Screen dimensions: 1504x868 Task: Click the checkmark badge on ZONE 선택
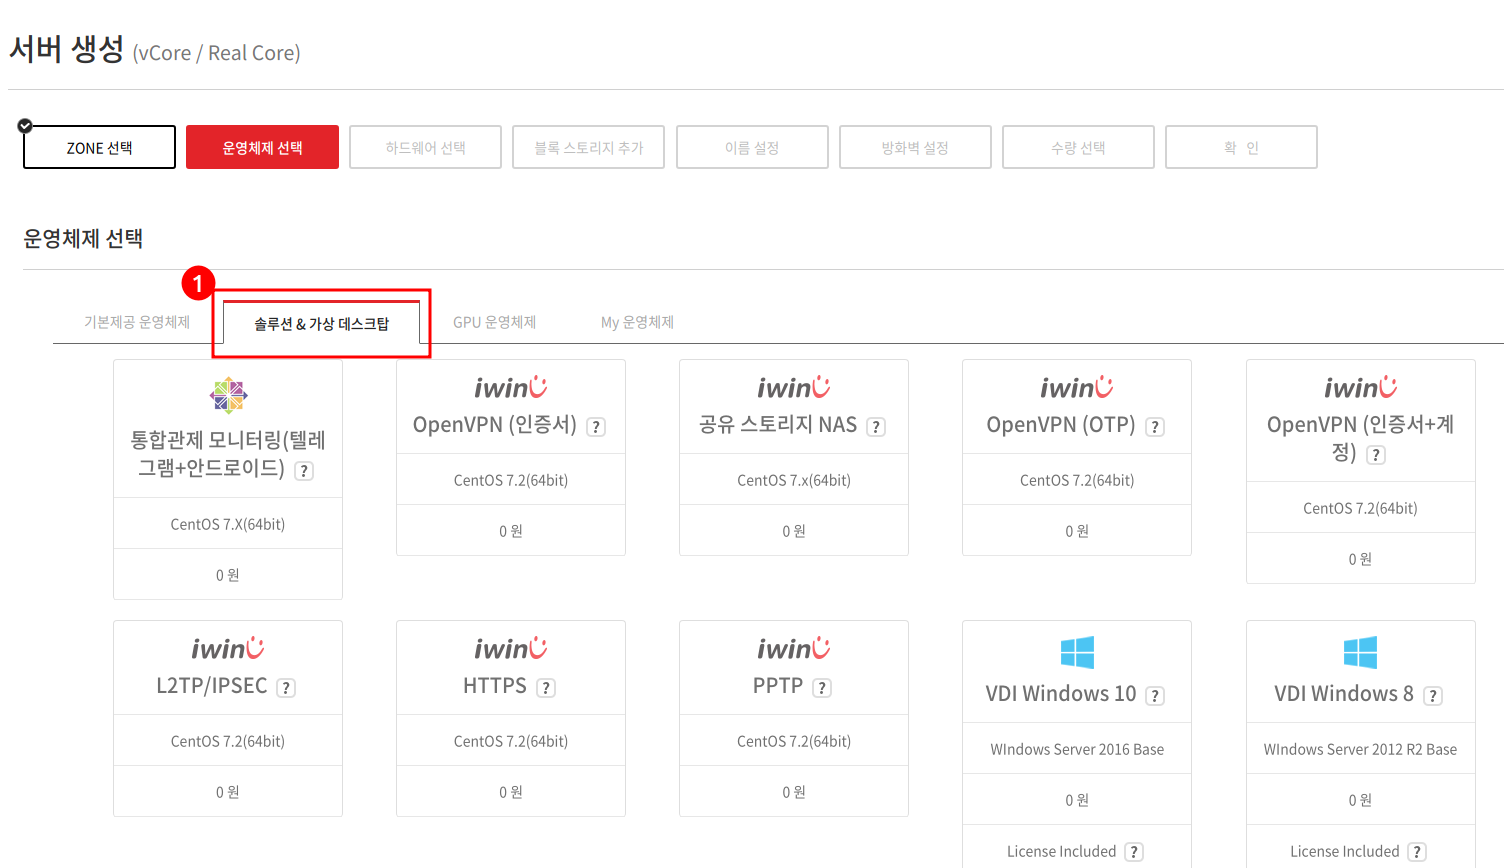pos(25,126)
